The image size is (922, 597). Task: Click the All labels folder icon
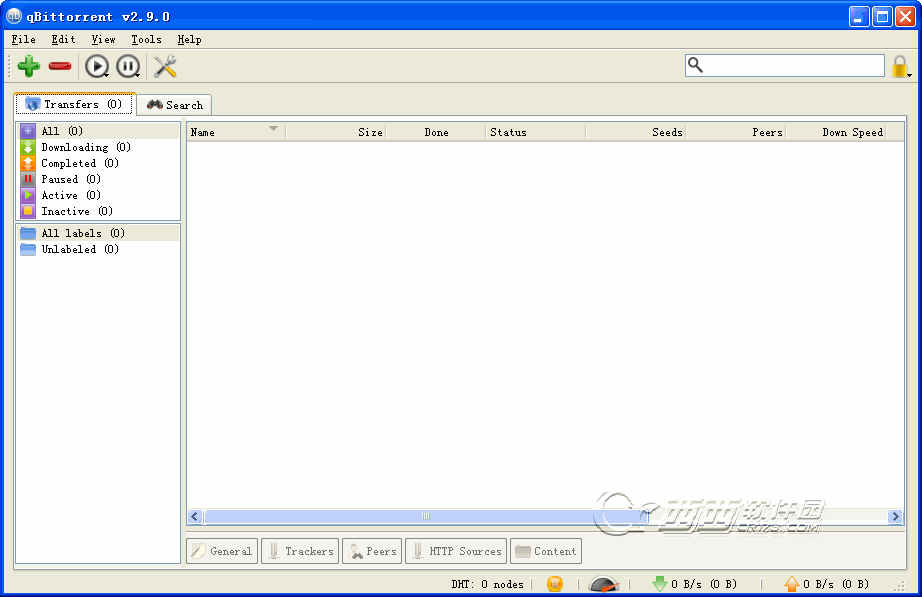pos(28,233)
